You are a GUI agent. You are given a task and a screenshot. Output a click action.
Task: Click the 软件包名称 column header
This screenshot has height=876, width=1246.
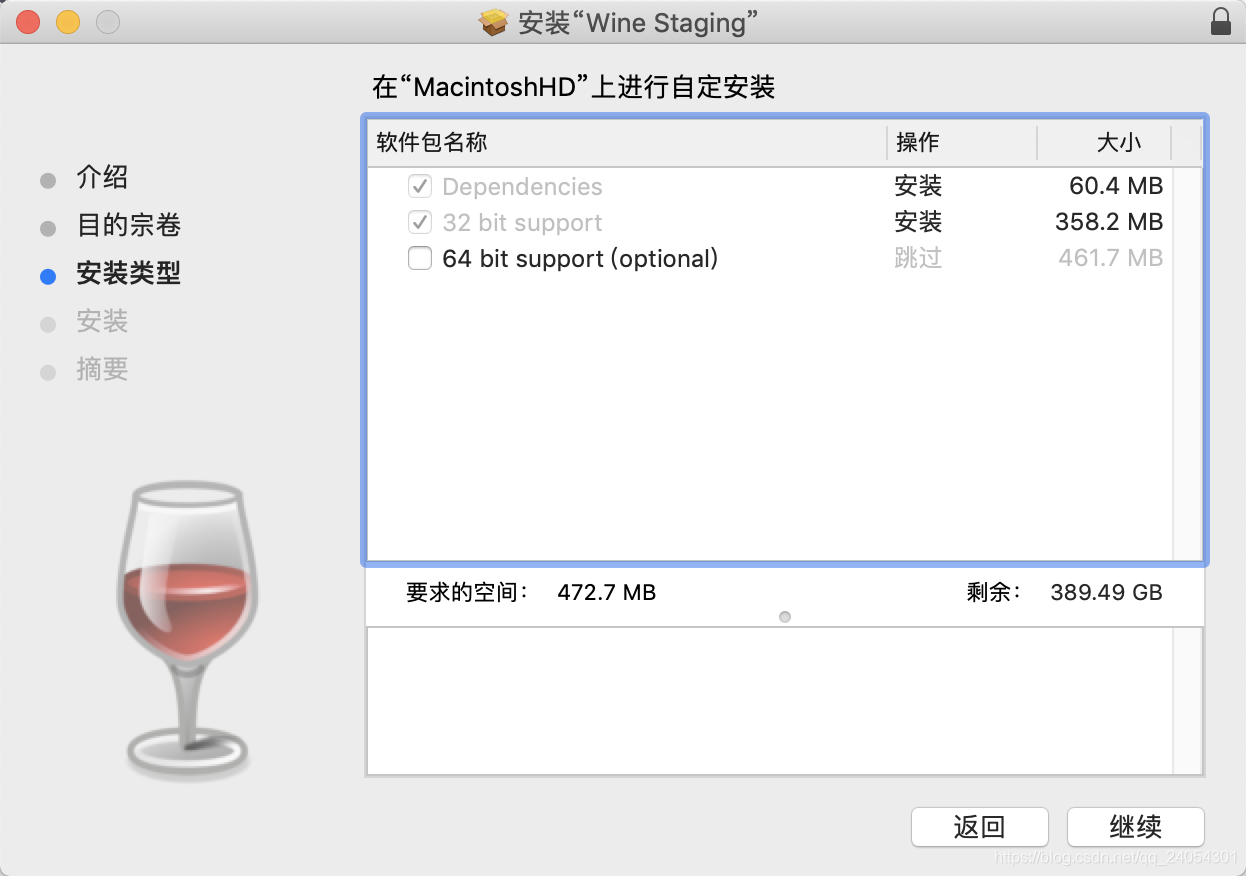coord(627,143)
